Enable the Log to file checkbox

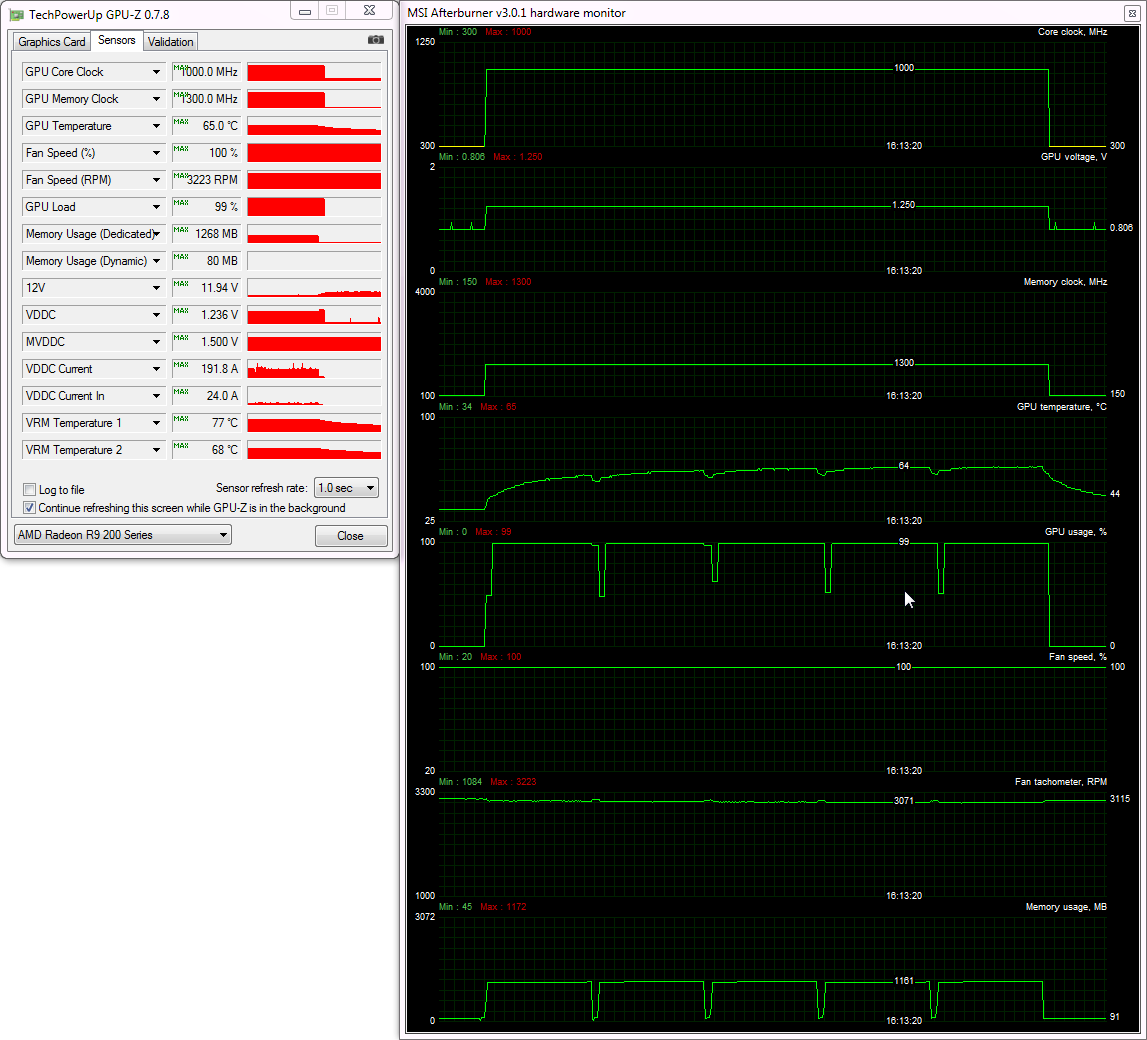coord(29,489)
